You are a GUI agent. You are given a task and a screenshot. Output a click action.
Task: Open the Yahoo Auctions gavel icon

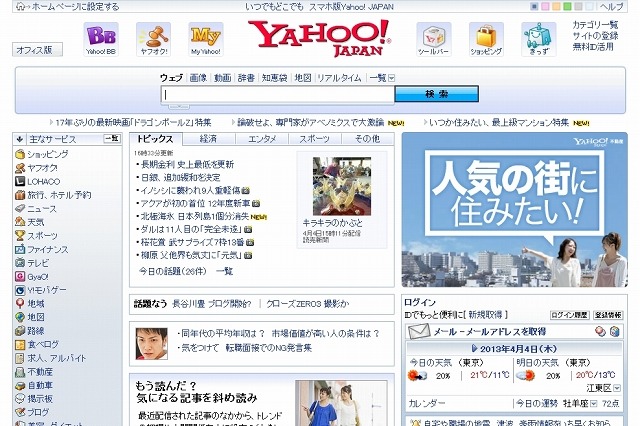click(153, 39)
